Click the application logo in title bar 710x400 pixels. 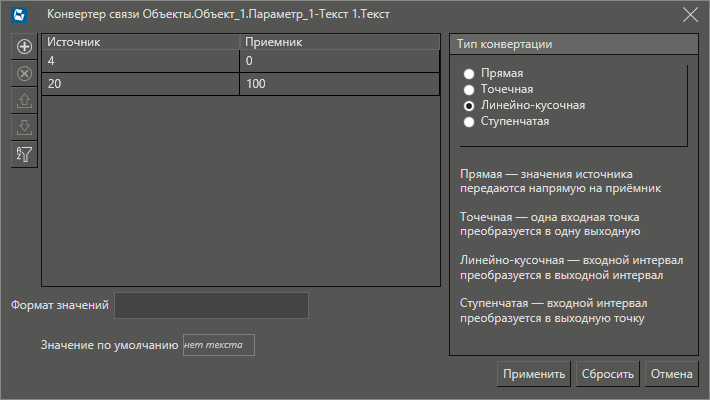pos(18,15)
